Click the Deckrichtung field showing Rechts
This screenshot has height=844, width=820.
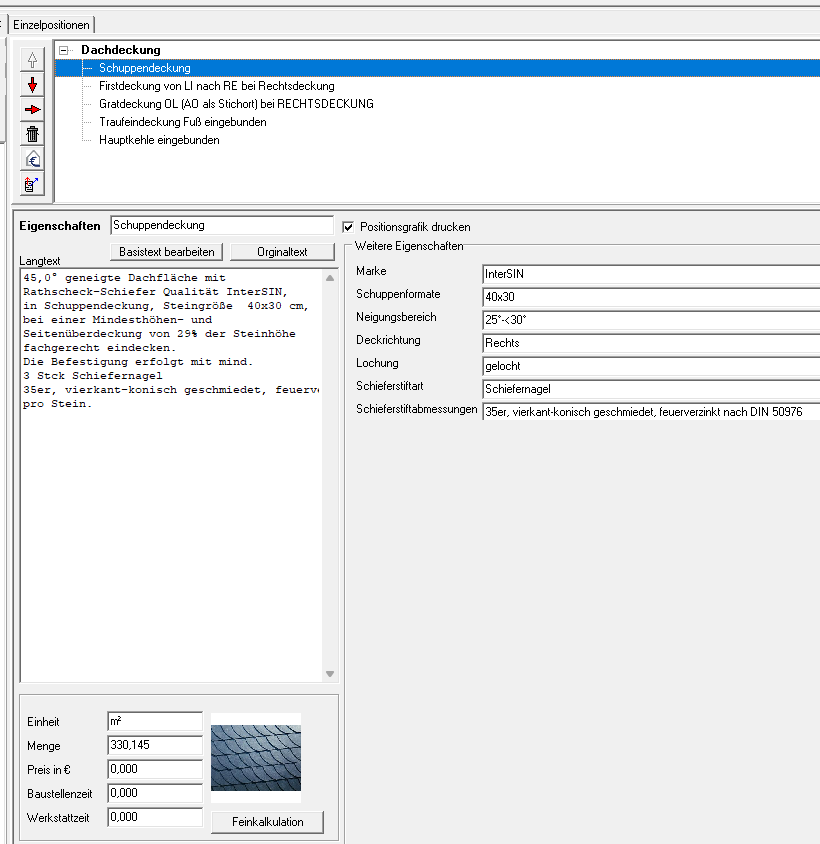pos(650,342)
